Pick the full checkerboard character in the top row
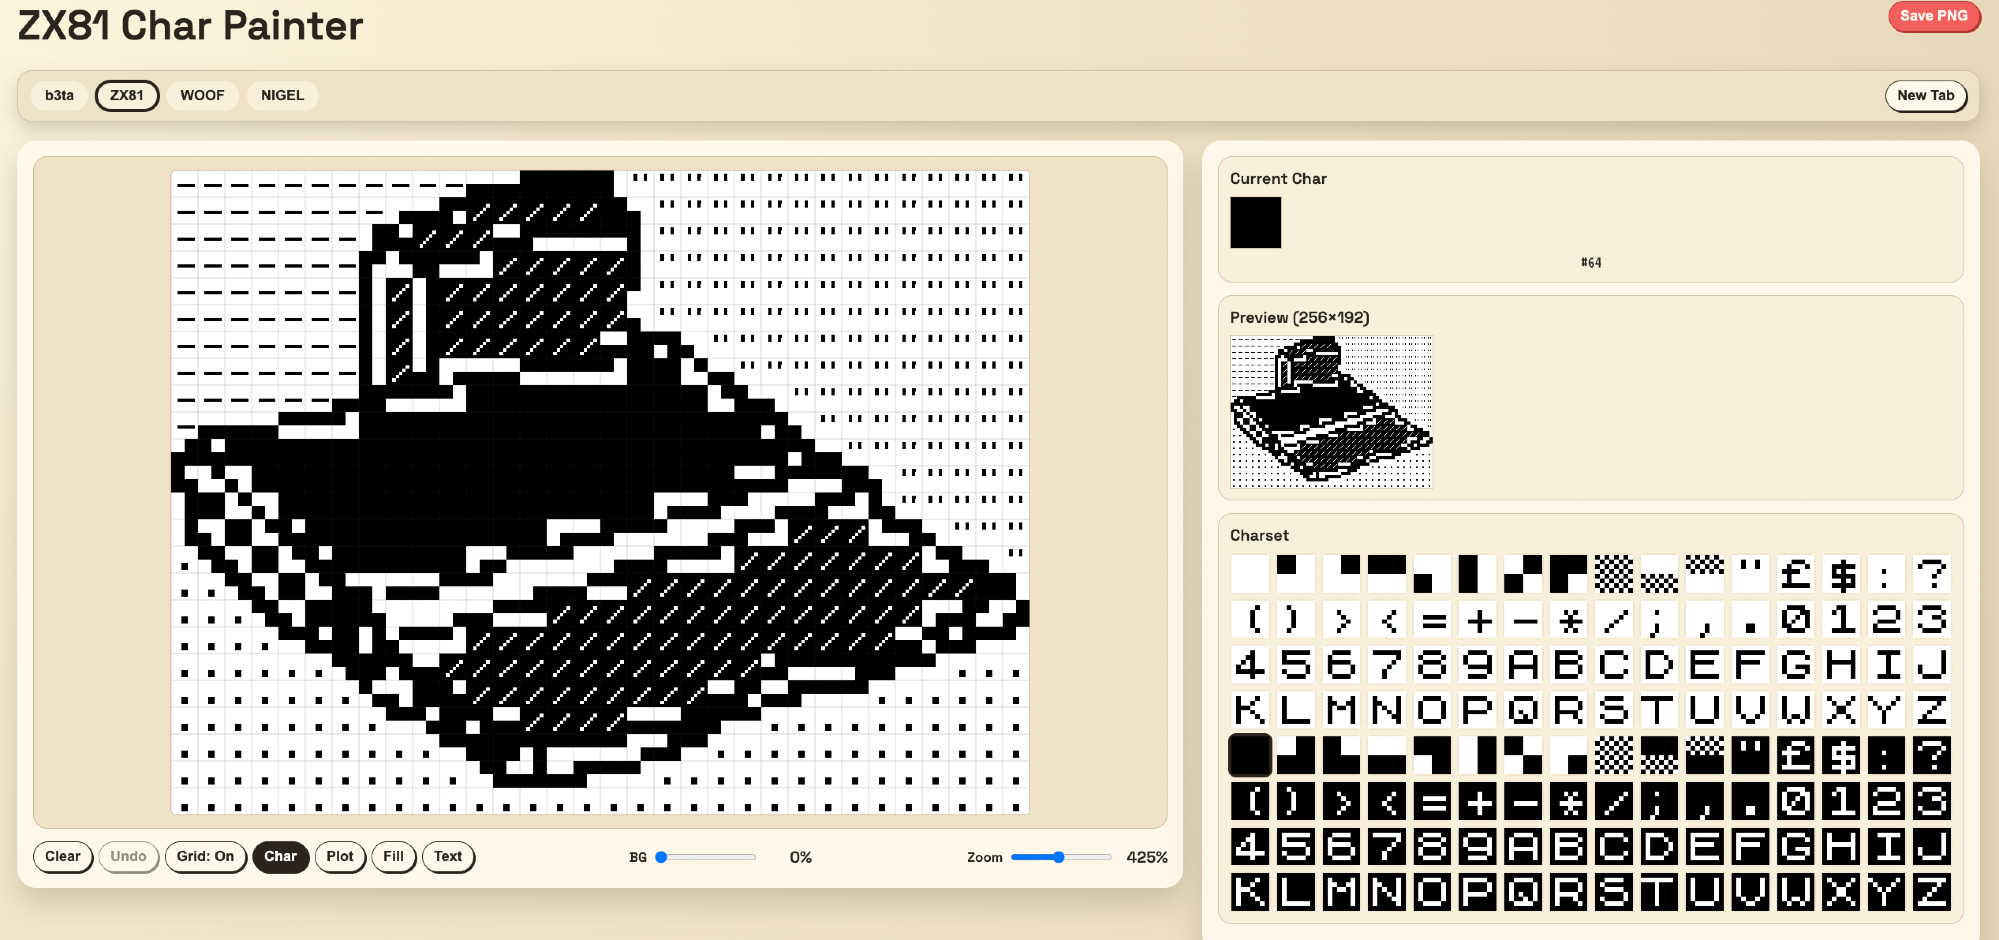 click(x=1613, y=575)
